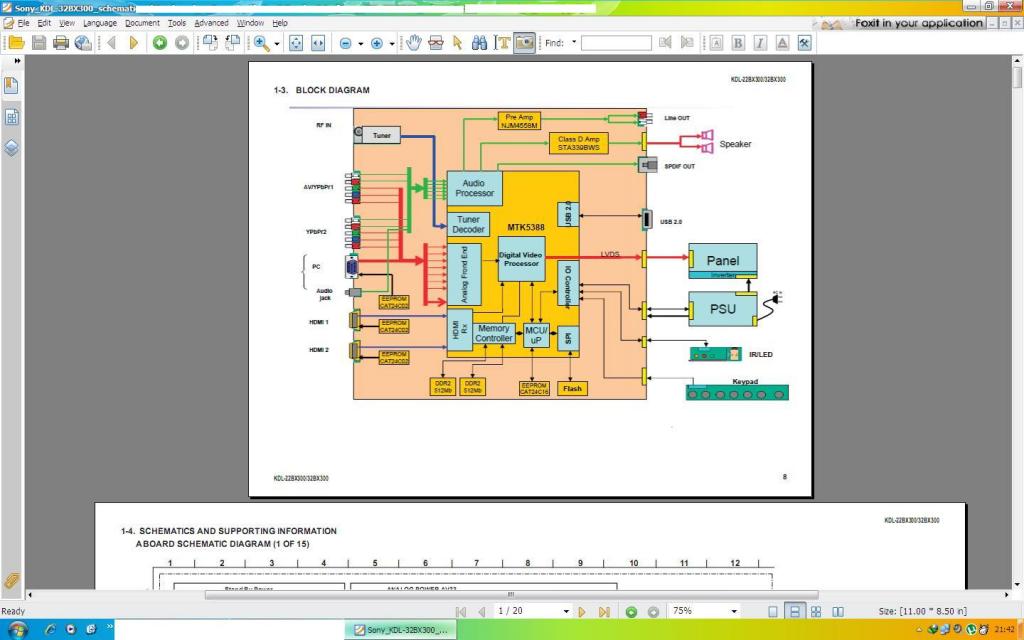Switch to Continuous page layout

(x=794, y=612)
